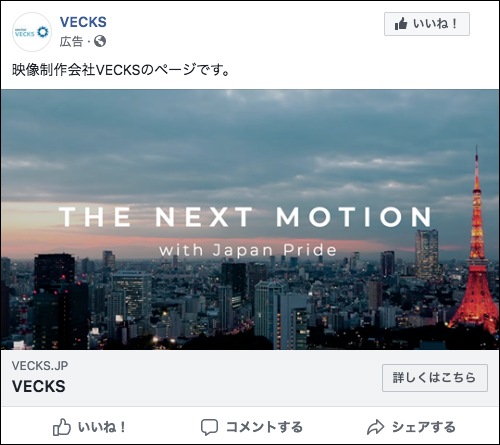
Task: Open the VECKS page name link
Action: [83, 22]
